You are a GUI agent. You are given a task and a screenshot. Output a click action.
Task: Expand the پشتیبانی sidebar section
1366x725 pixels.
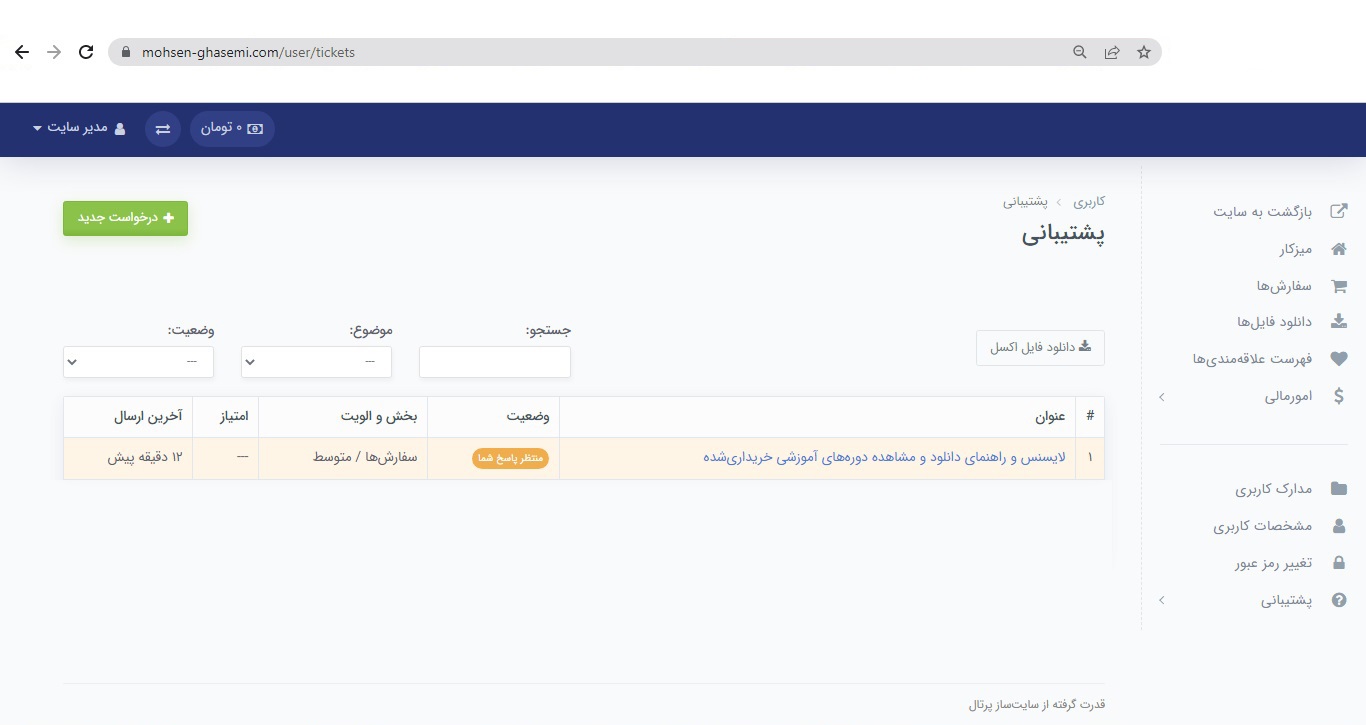[1162, 600]
